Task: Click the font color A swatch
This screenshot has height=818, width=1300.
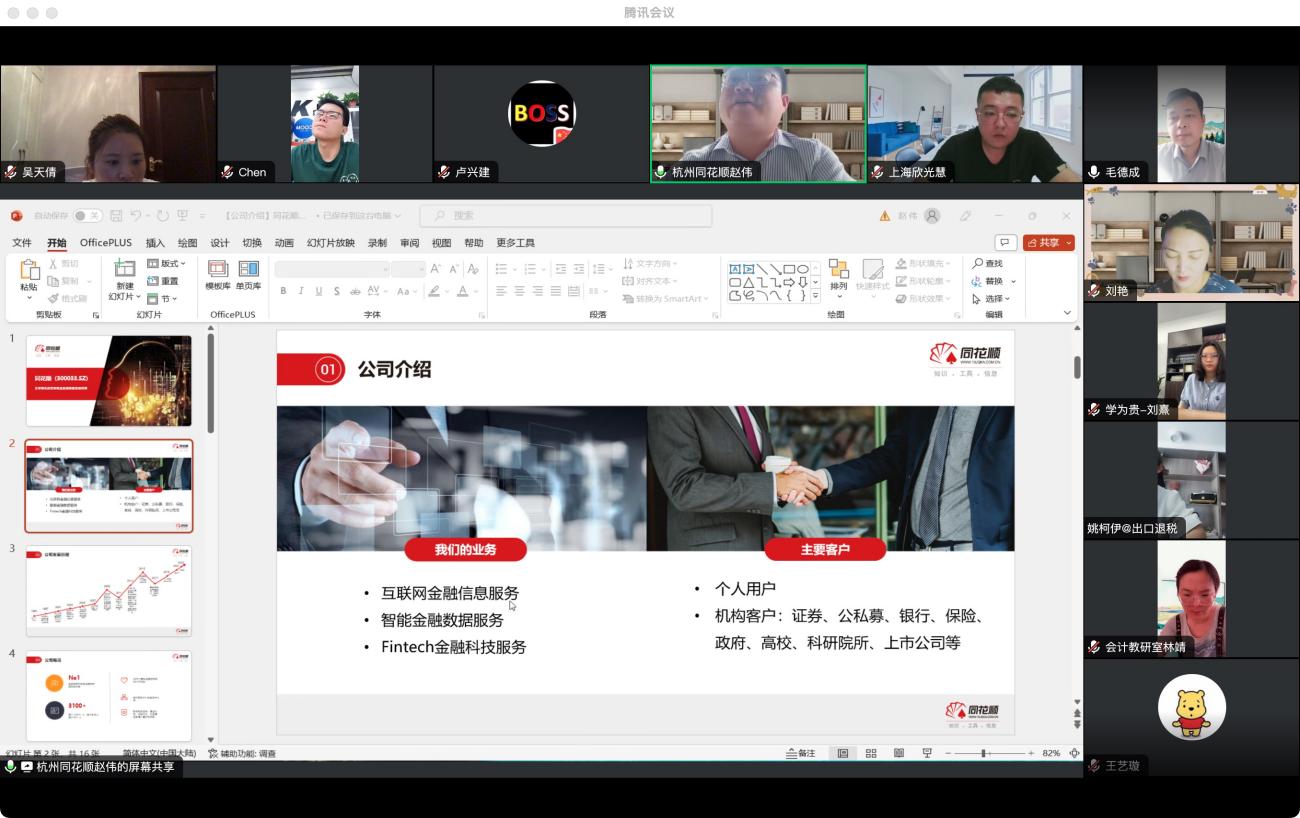Action: click(x=462, y=291)
